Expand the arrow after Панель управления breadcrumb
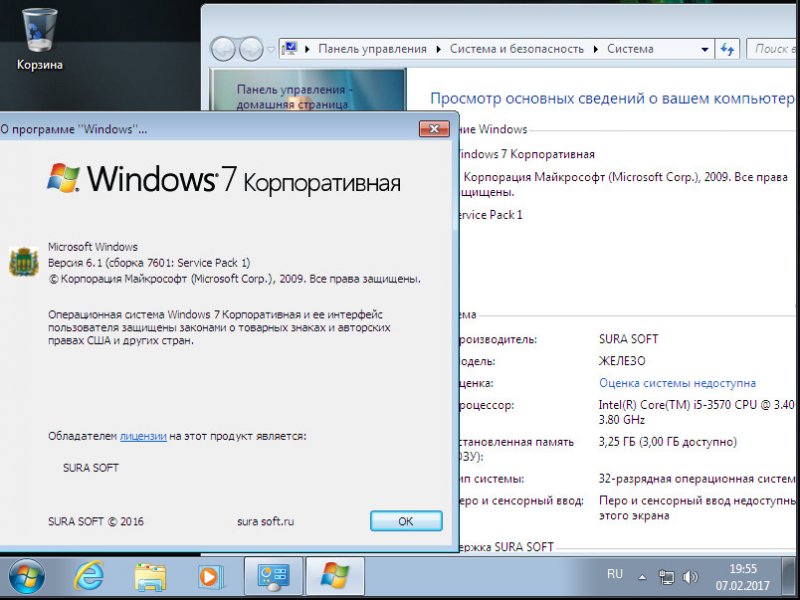The height and width of the screenshot is (600, 800). point(439,49)
